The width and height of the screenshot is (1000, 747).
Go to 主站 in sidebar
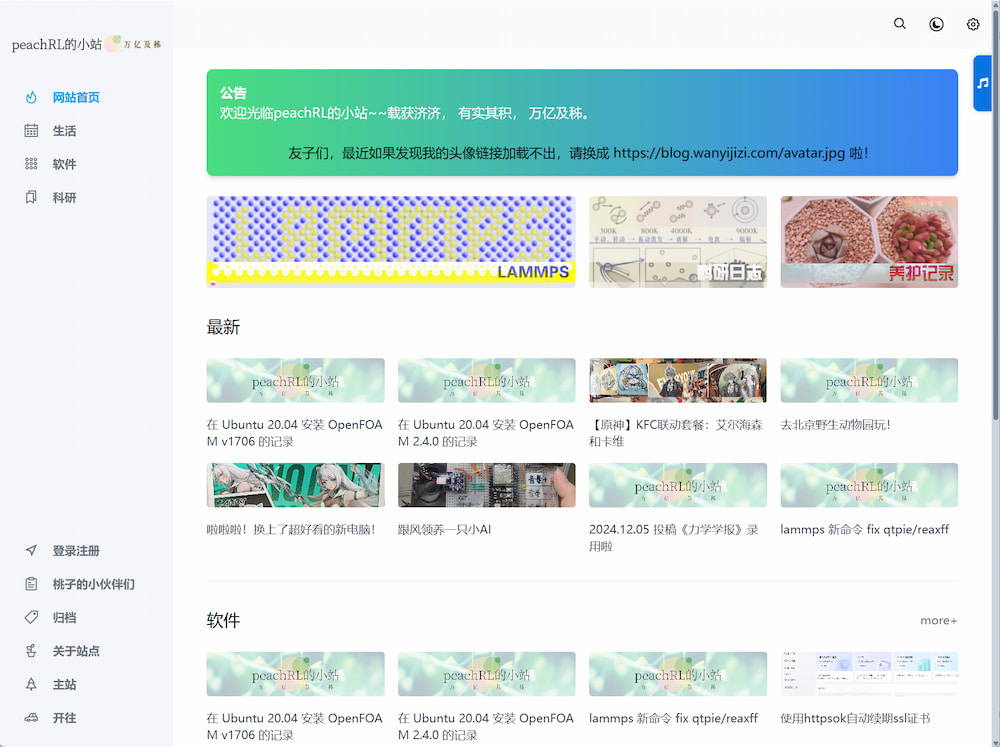(64, 685)
